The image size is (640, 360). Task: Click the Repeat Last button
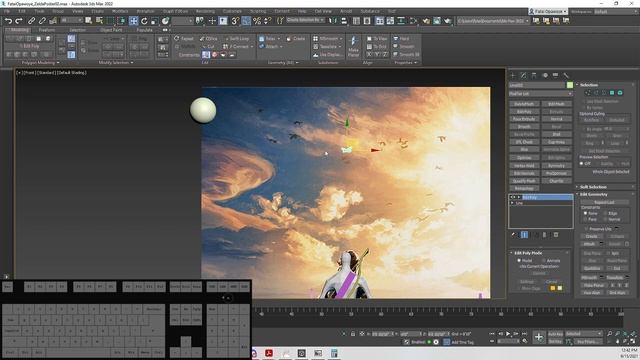(x=604, y=202)
